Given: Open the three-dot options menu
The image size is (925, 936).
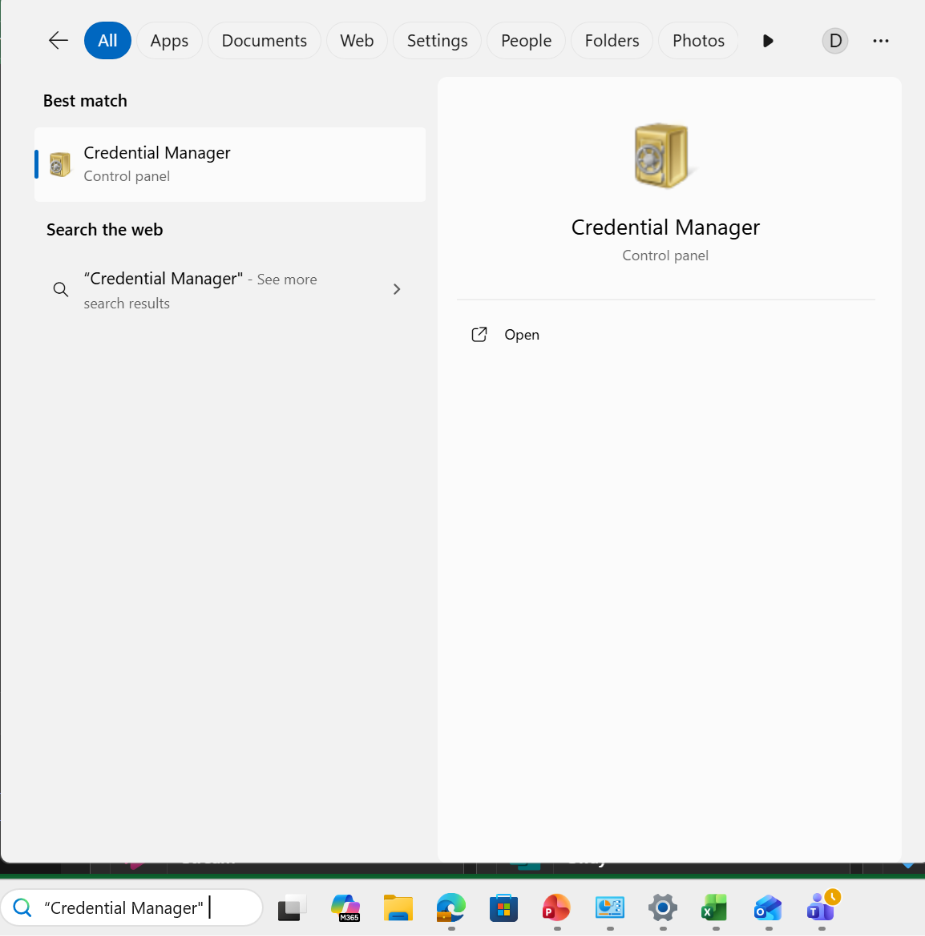Looking at the screenshot, I should pos(881,41).
